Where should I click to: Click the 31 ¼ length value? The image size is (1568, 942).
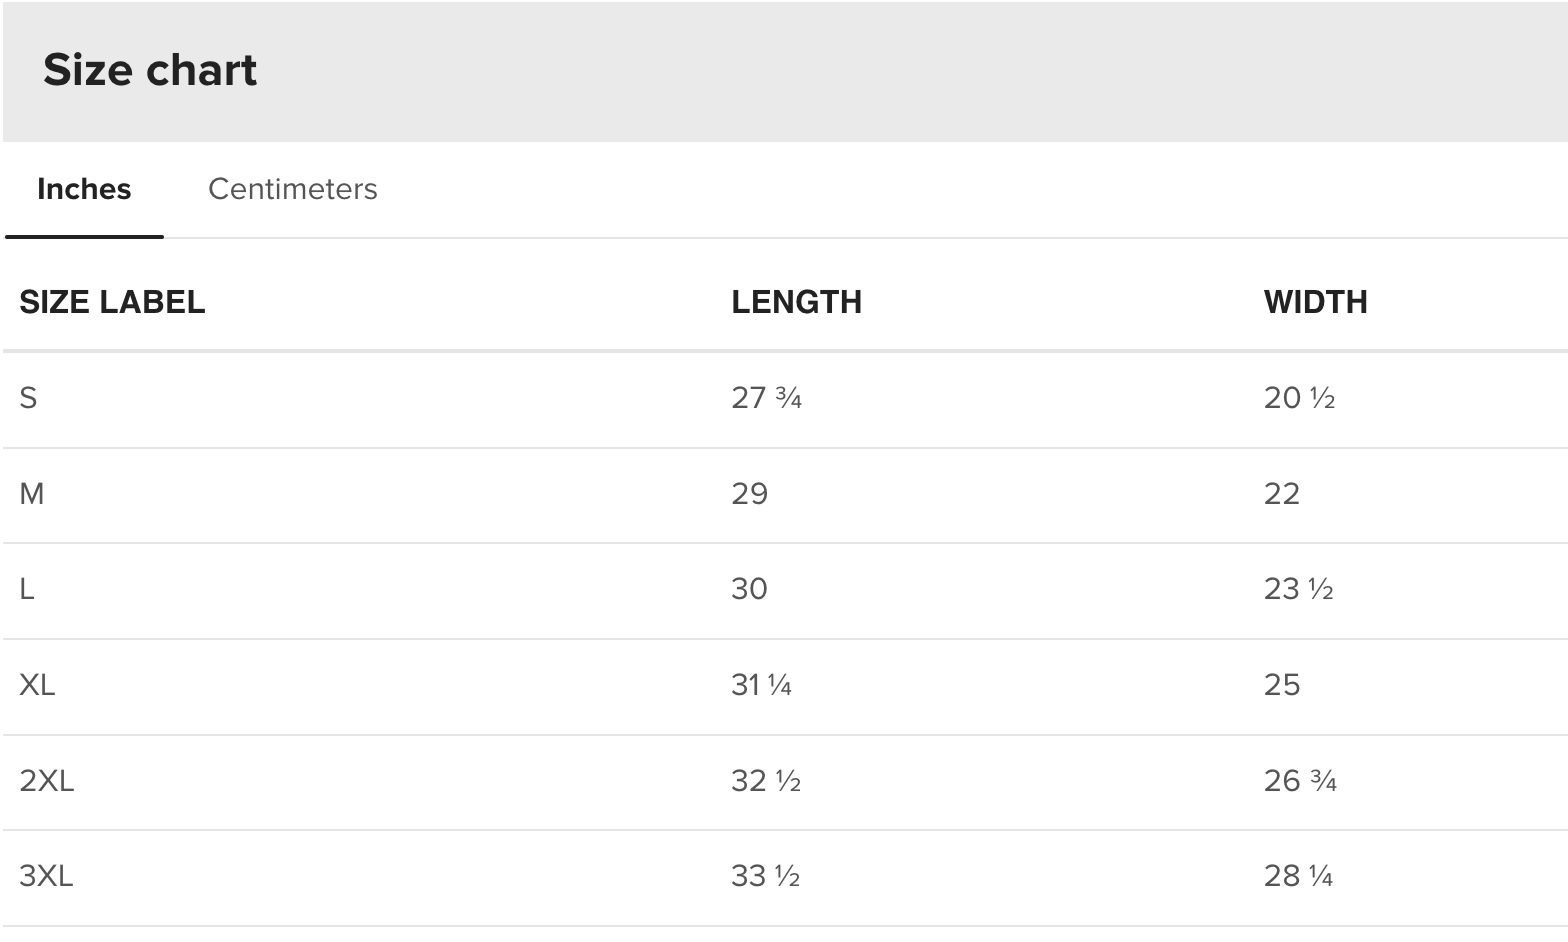point(761,685)
